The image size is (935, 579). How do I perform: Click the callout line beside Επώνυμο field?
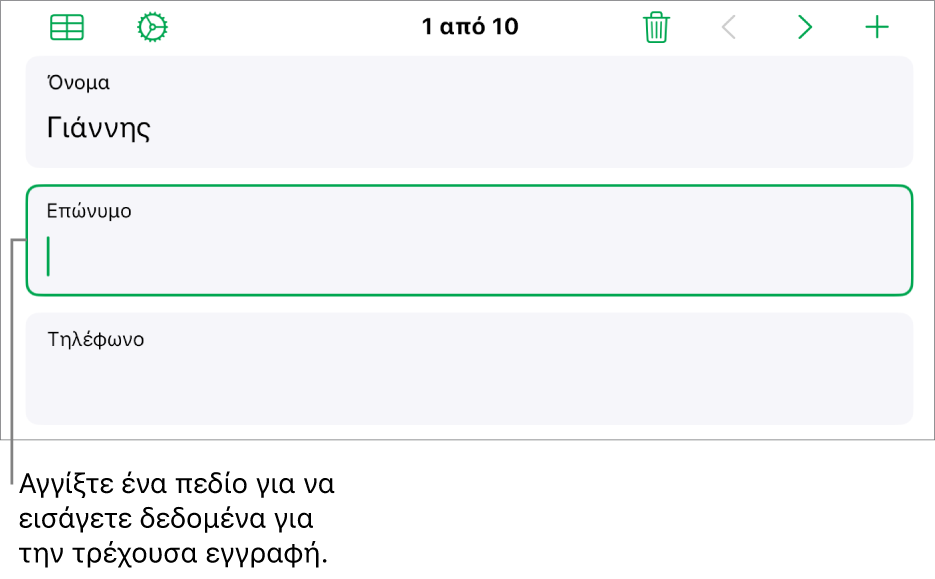[12, 358]
